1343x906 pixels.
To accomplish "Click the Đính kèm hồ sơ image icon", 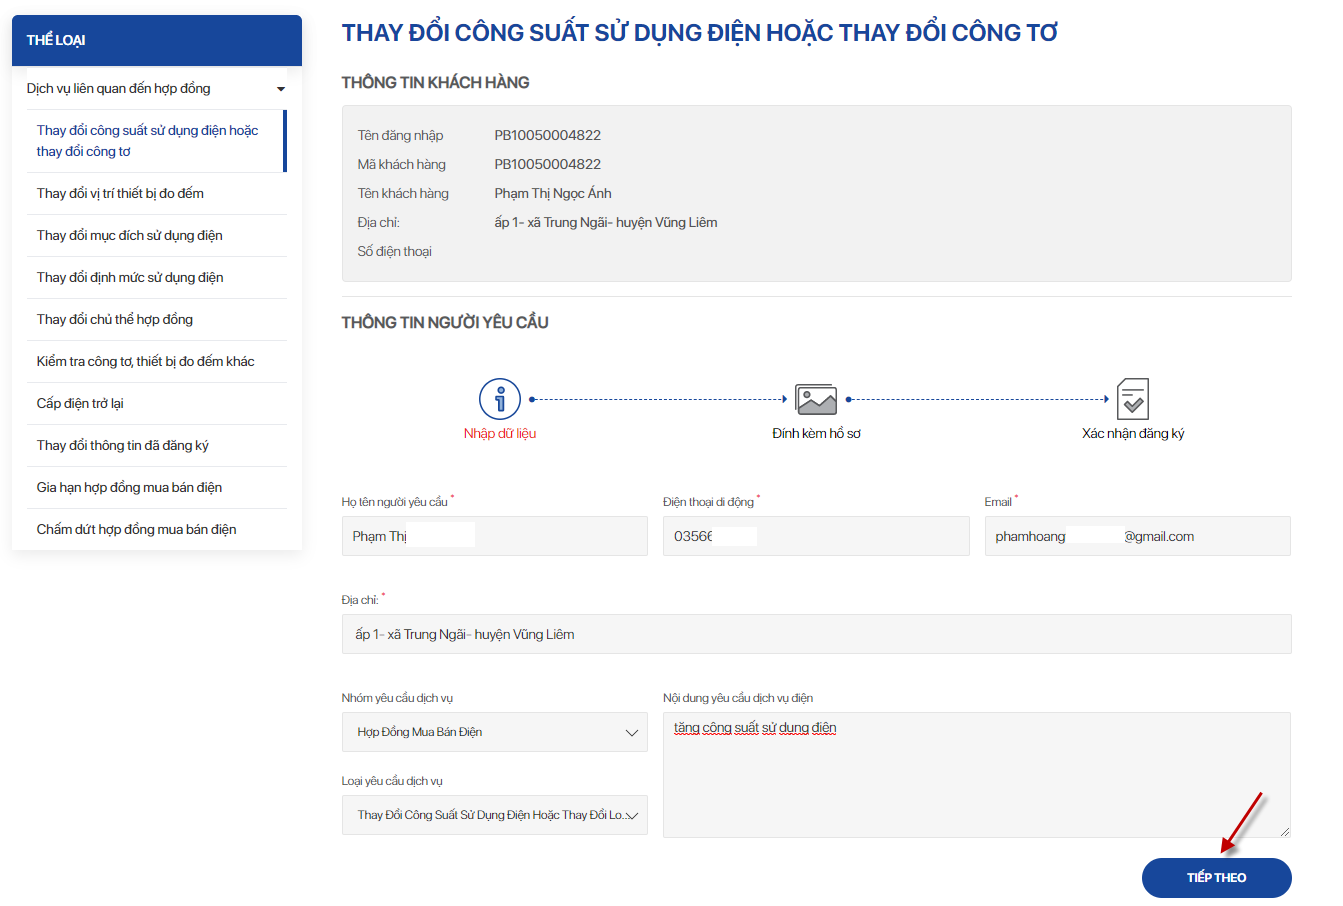I will click(816, 400).
